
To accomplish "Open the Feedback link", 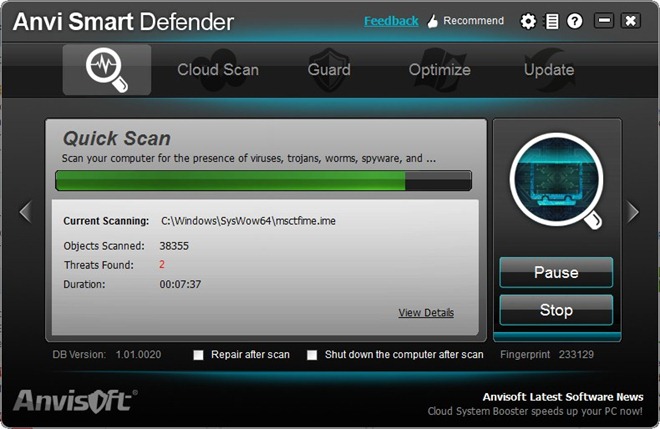I will point(391,21).
